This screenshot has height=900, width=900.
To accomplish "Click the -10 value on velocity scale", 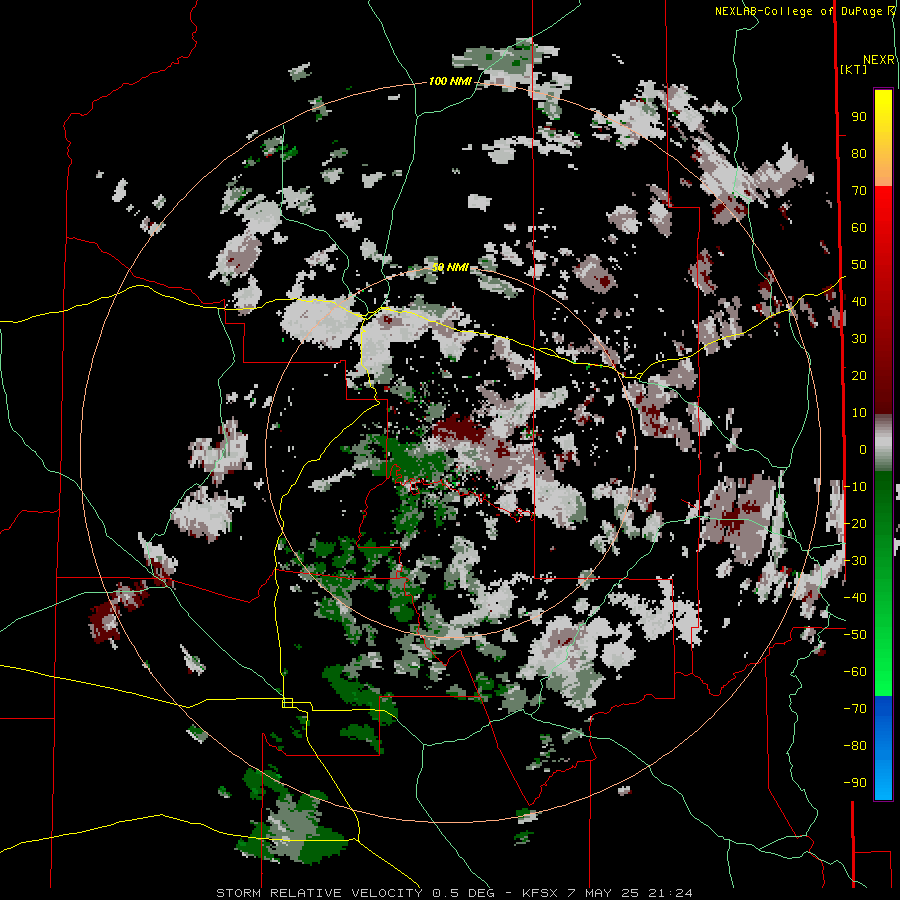I will click(x=855, y=487).
